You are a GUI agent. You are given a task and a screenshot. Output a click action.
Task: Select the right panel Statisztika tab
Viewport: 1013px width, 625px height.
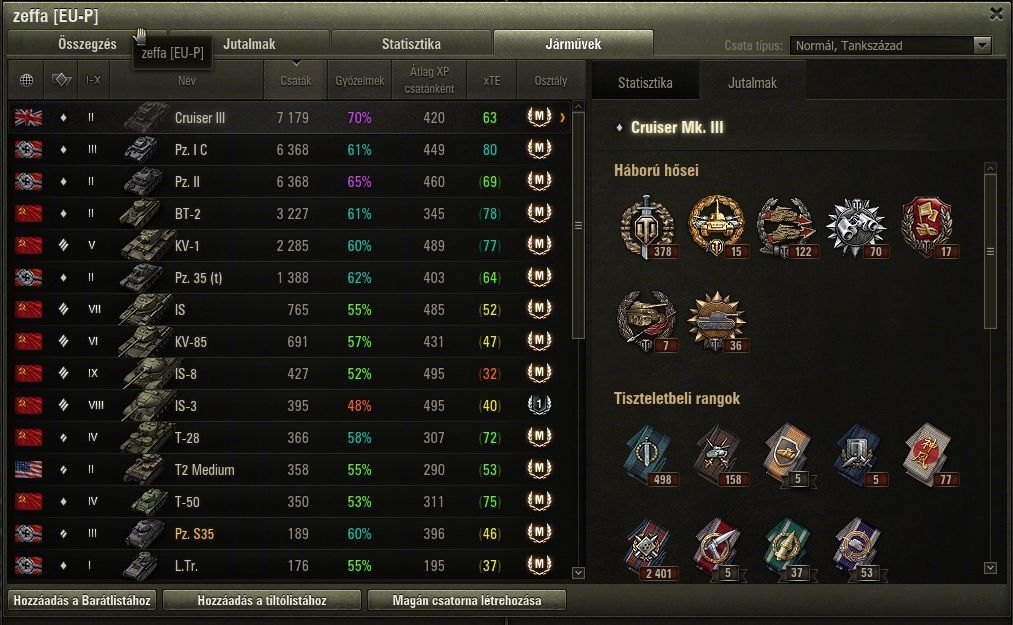point(645,83)
